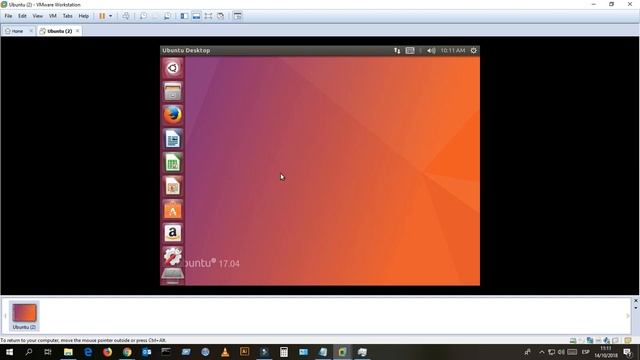Open Windows search in taskbar
Viewport: 640px width, 360px height.
tap(29, 352)
